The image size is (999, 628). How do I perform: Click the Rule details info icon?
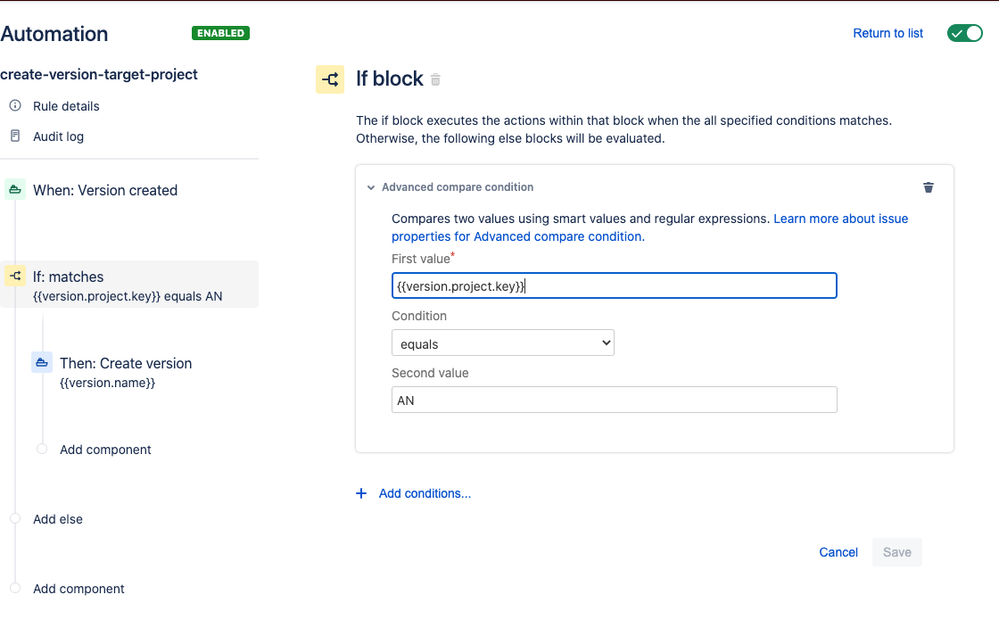(x=15, y=105)
